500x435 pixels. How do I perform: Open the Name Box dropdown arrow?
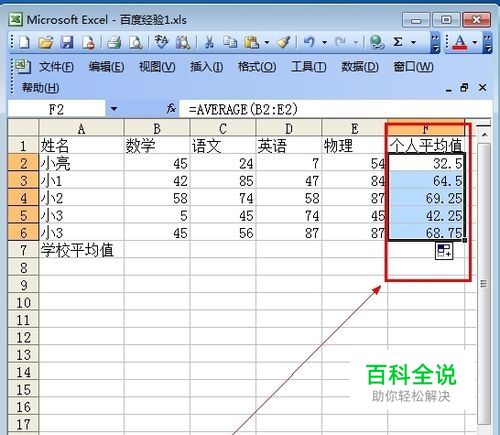(x=114, y=109)
